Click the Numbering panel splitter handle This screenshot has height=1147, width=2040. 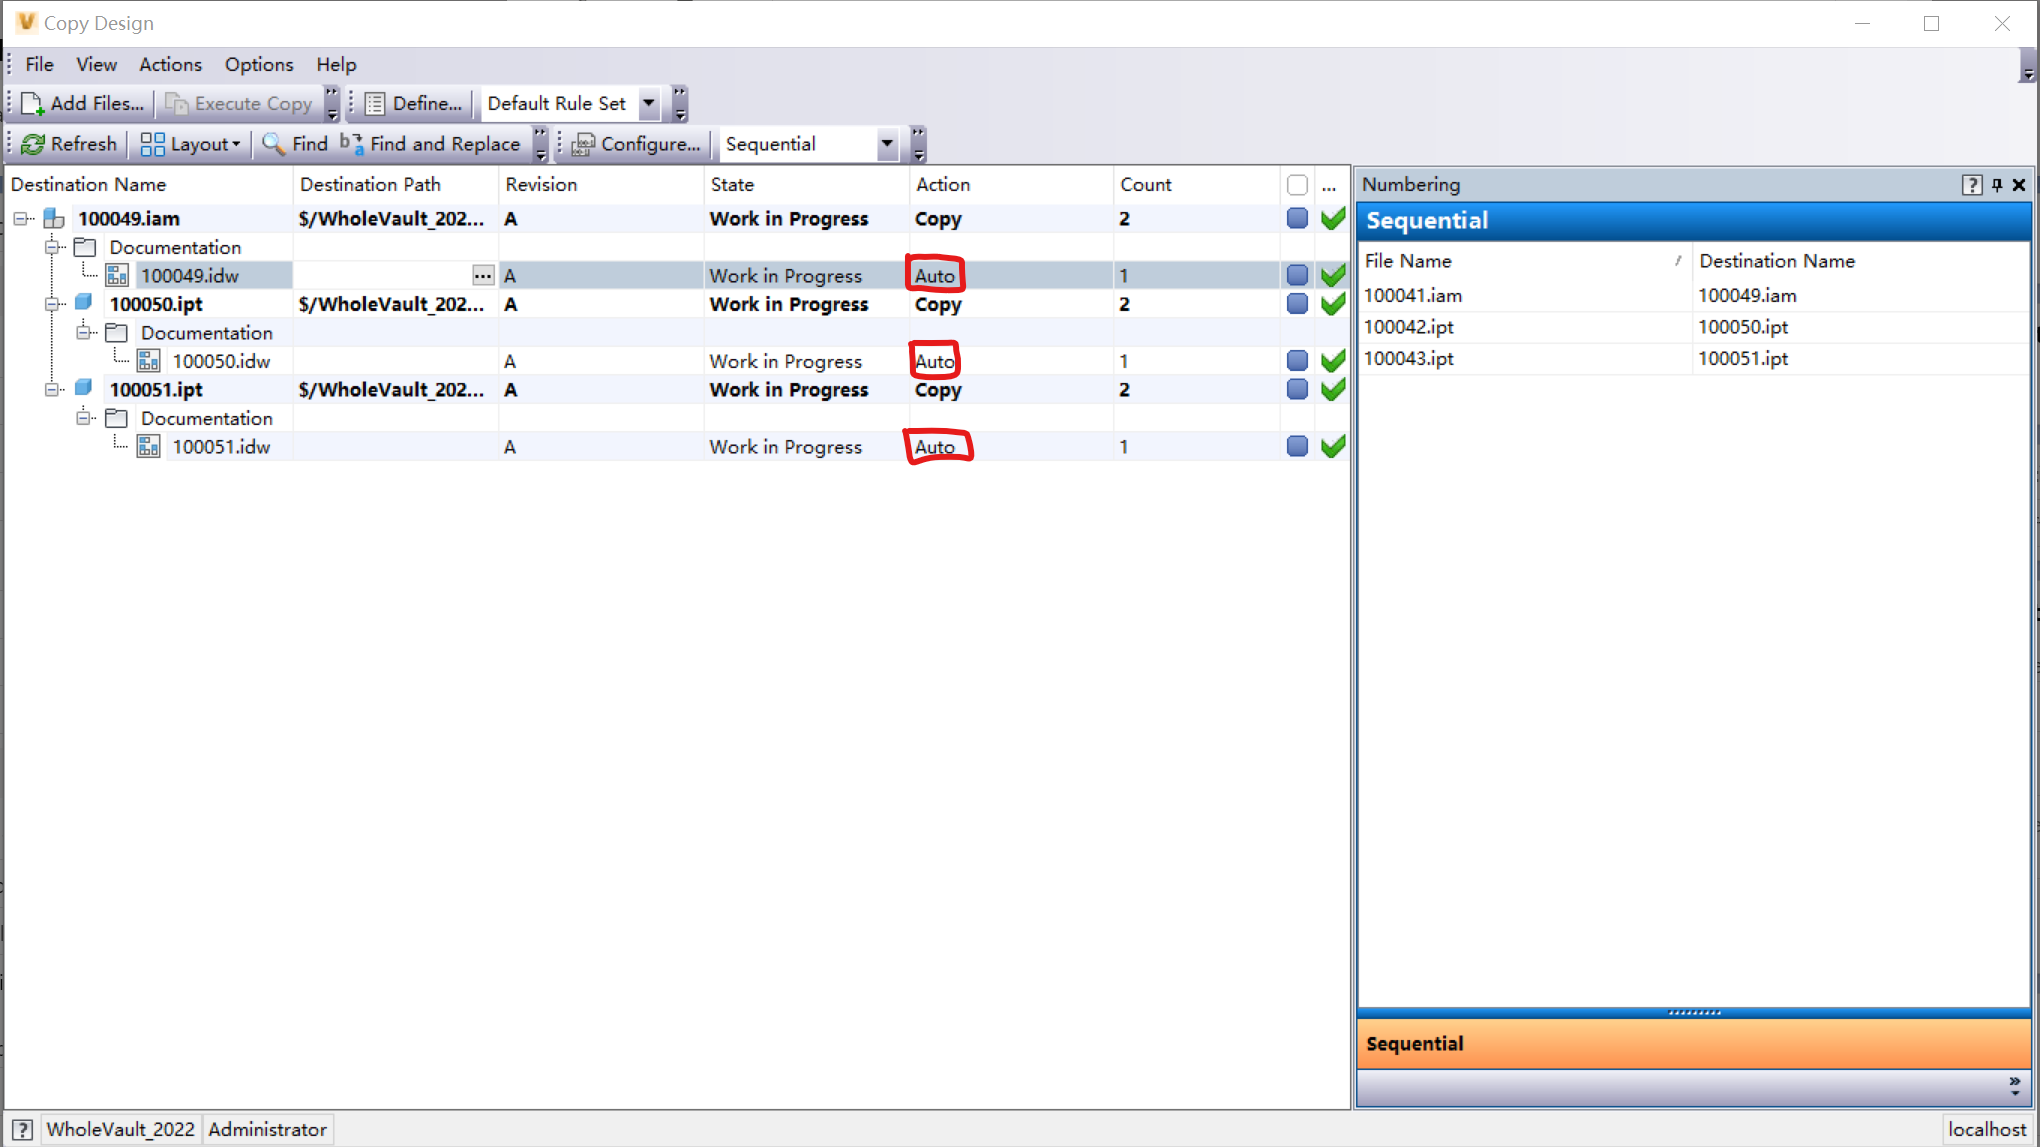[x=1694, y=1012]
